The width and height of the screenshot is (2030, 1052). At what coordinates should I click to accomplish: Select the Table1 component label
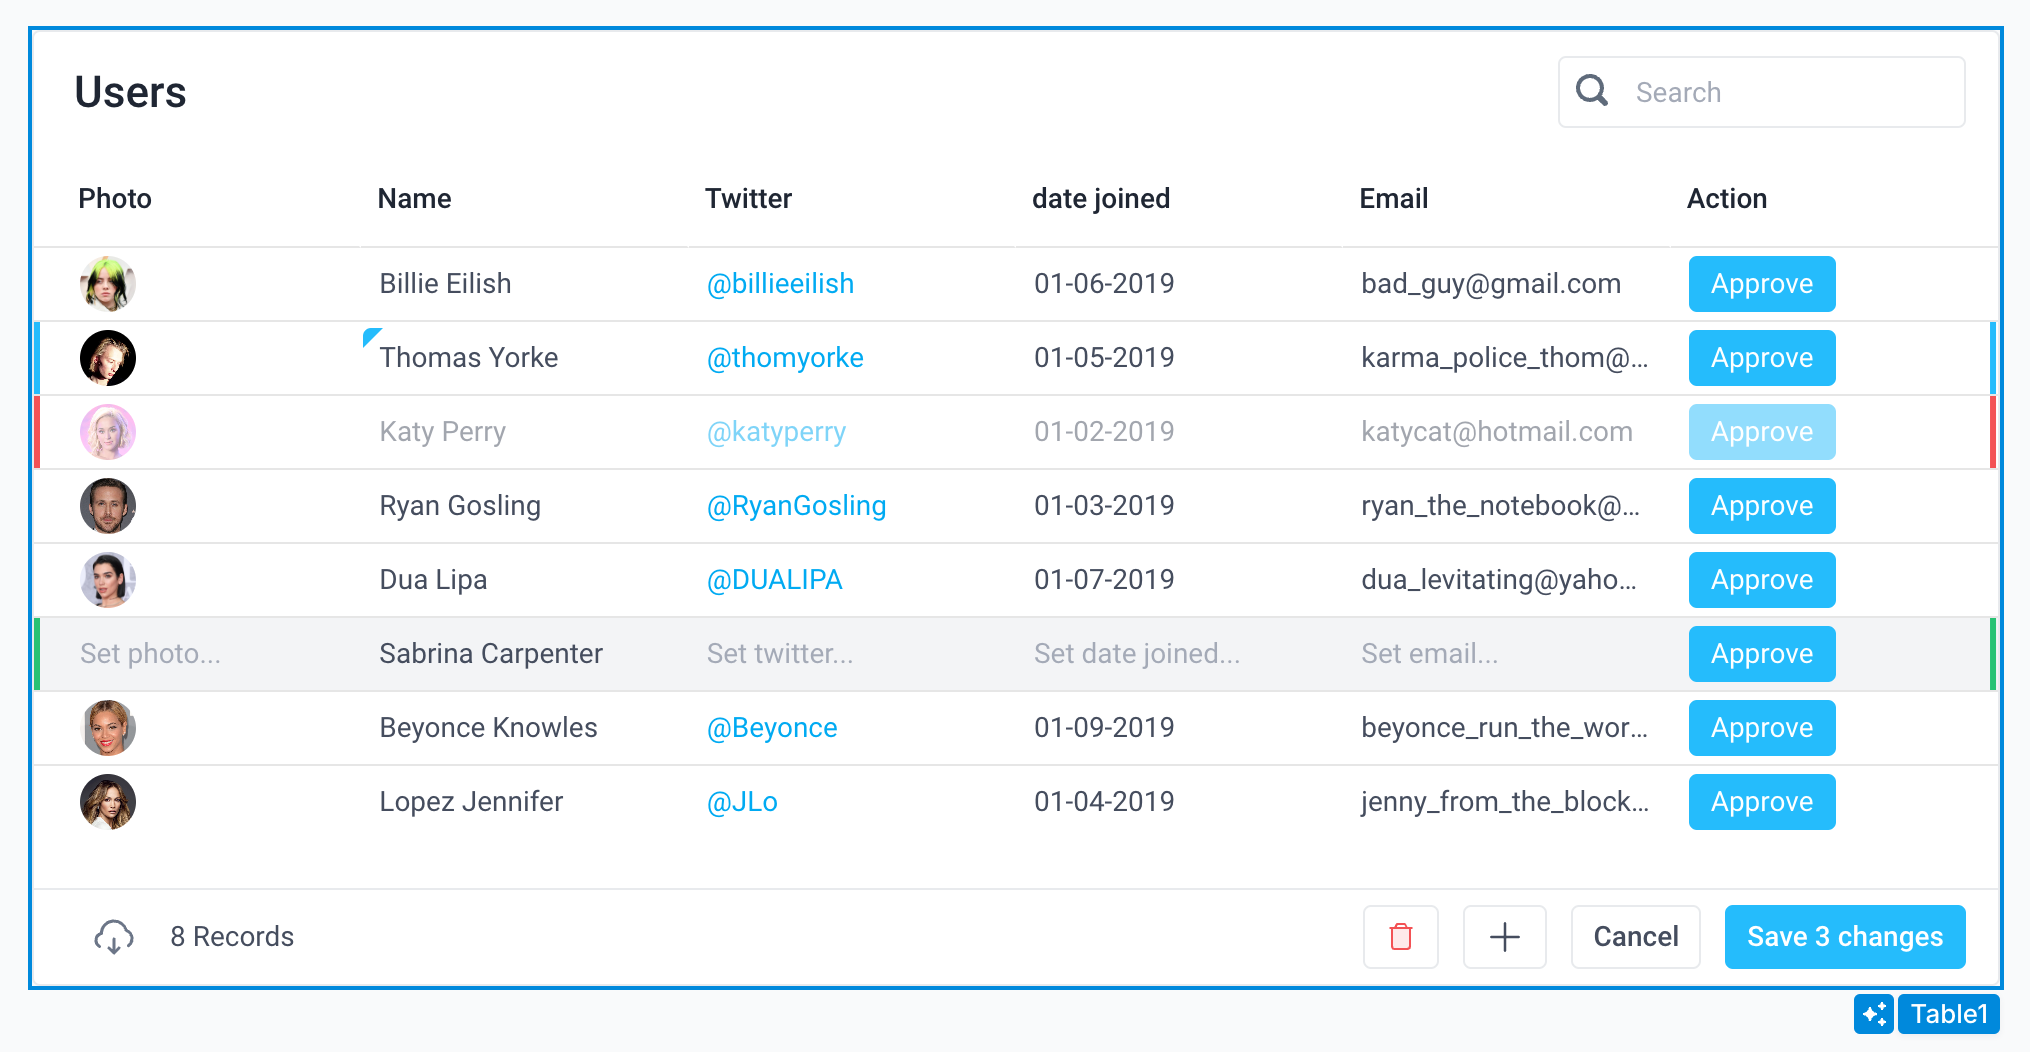click(1948, 1014)
